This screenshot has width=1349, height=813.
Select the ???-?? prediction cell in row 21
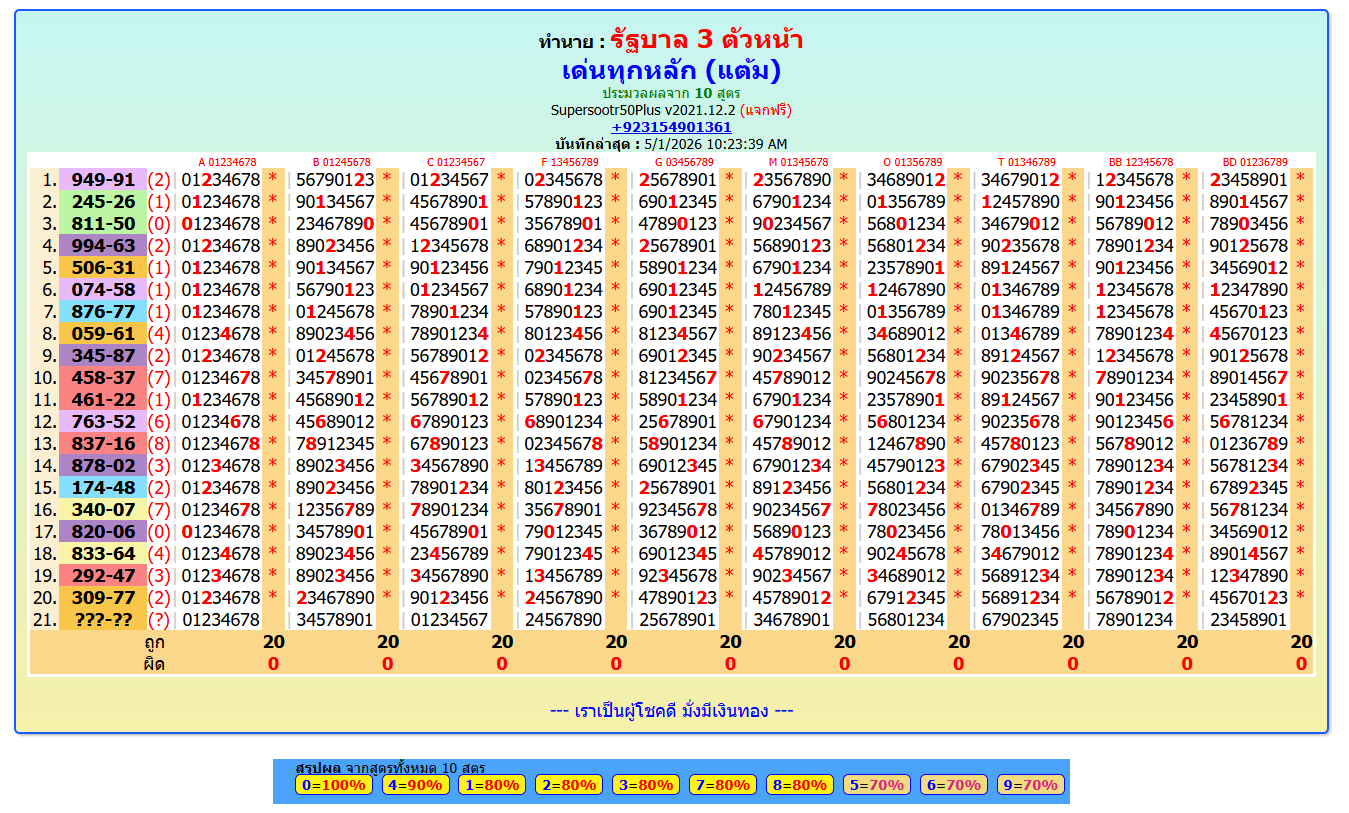pos(103,620)
